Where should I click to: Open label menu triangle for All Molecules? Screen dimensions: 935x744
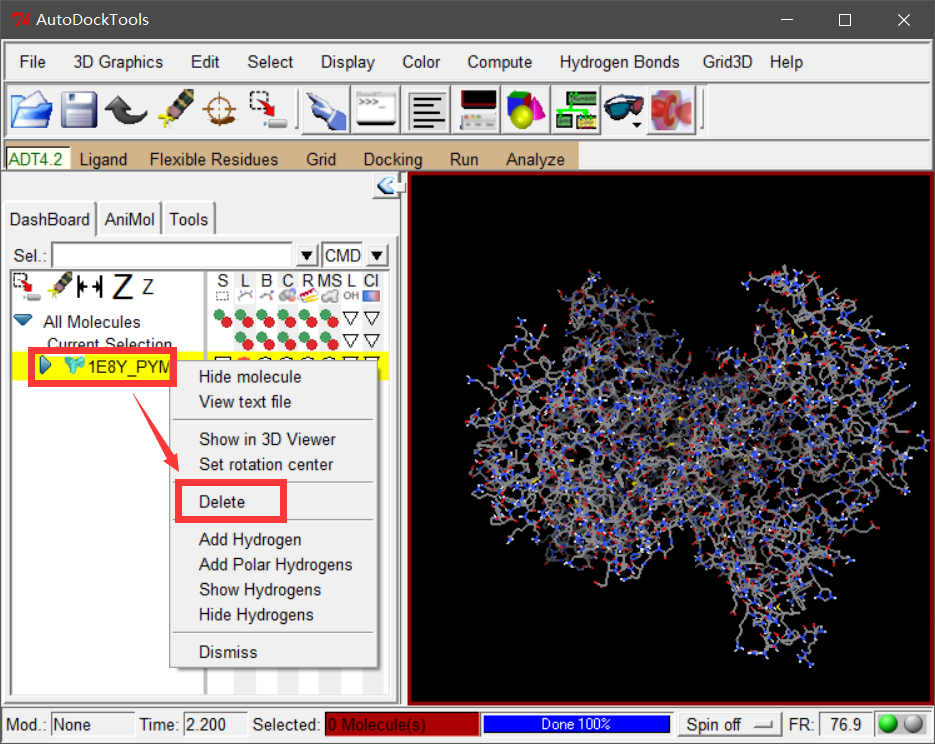[351, 318]
